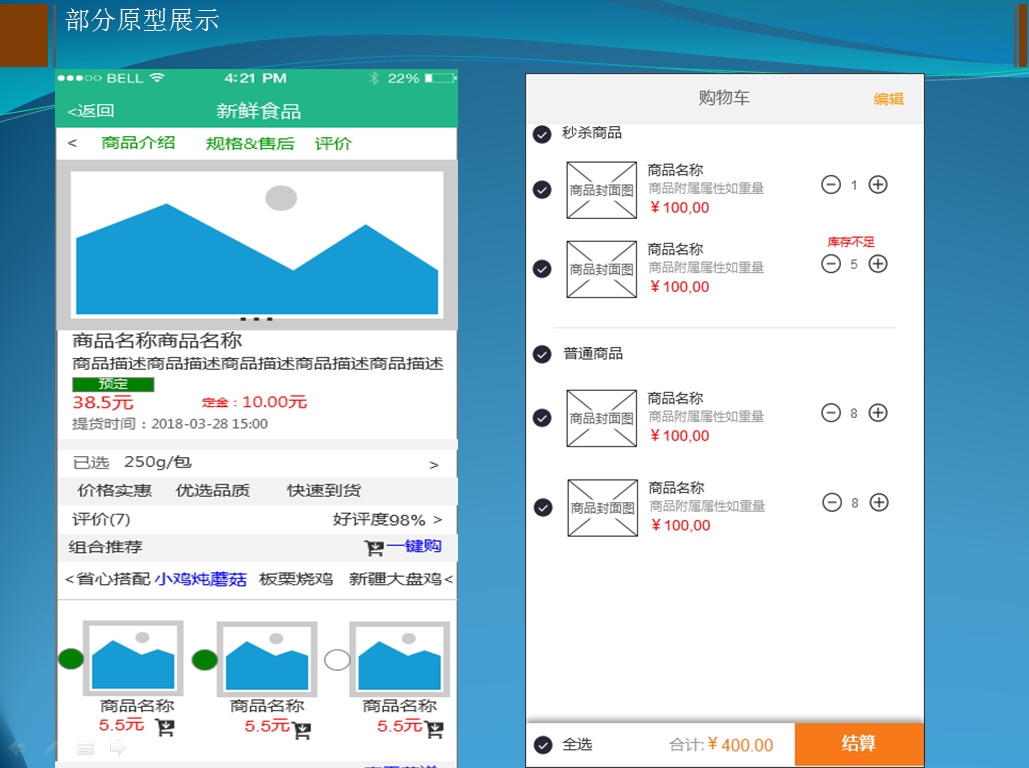Add second combo product to cart
The image size is (1029, 768).
pyautogui.click(x=301, y=730)
